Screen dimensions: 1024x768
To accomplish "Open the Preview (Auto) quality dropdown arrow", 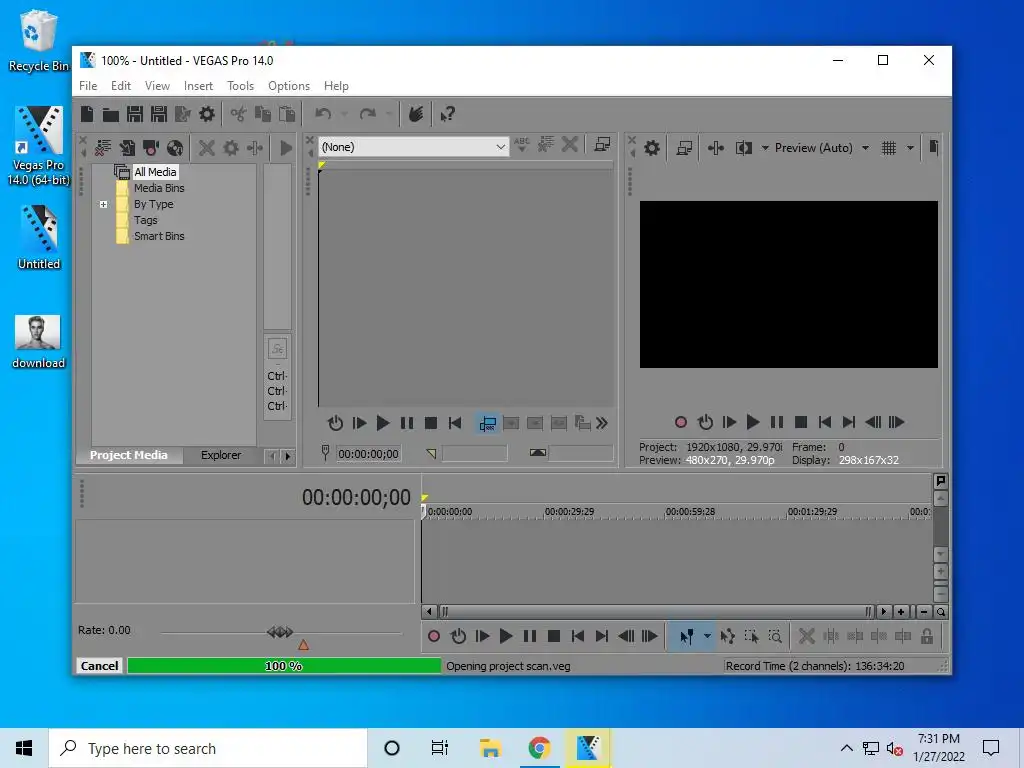I will pyautogui.click(x=865, y=148).
